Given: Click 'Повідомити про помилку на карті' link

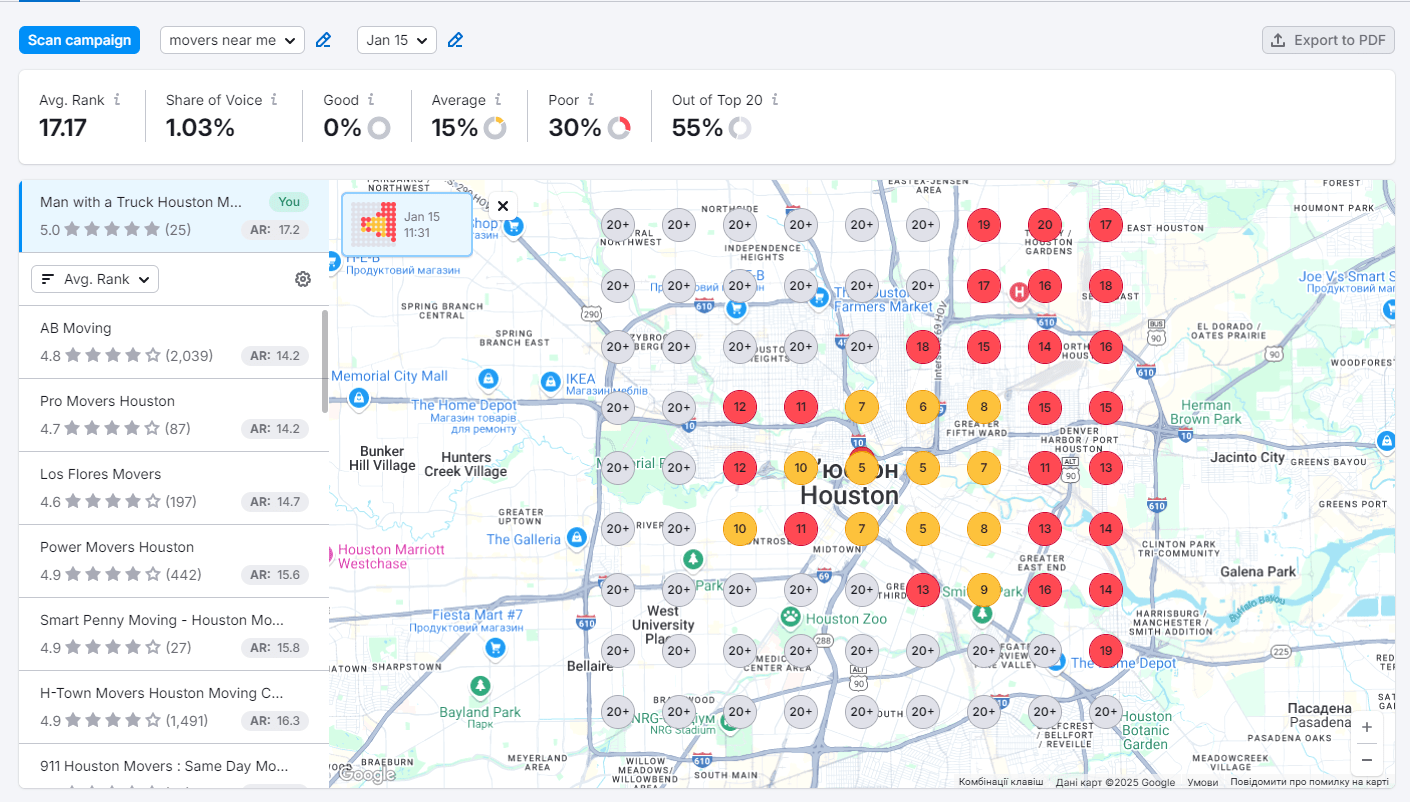Looking at the screenshot, I should [x=1309, y=782].
